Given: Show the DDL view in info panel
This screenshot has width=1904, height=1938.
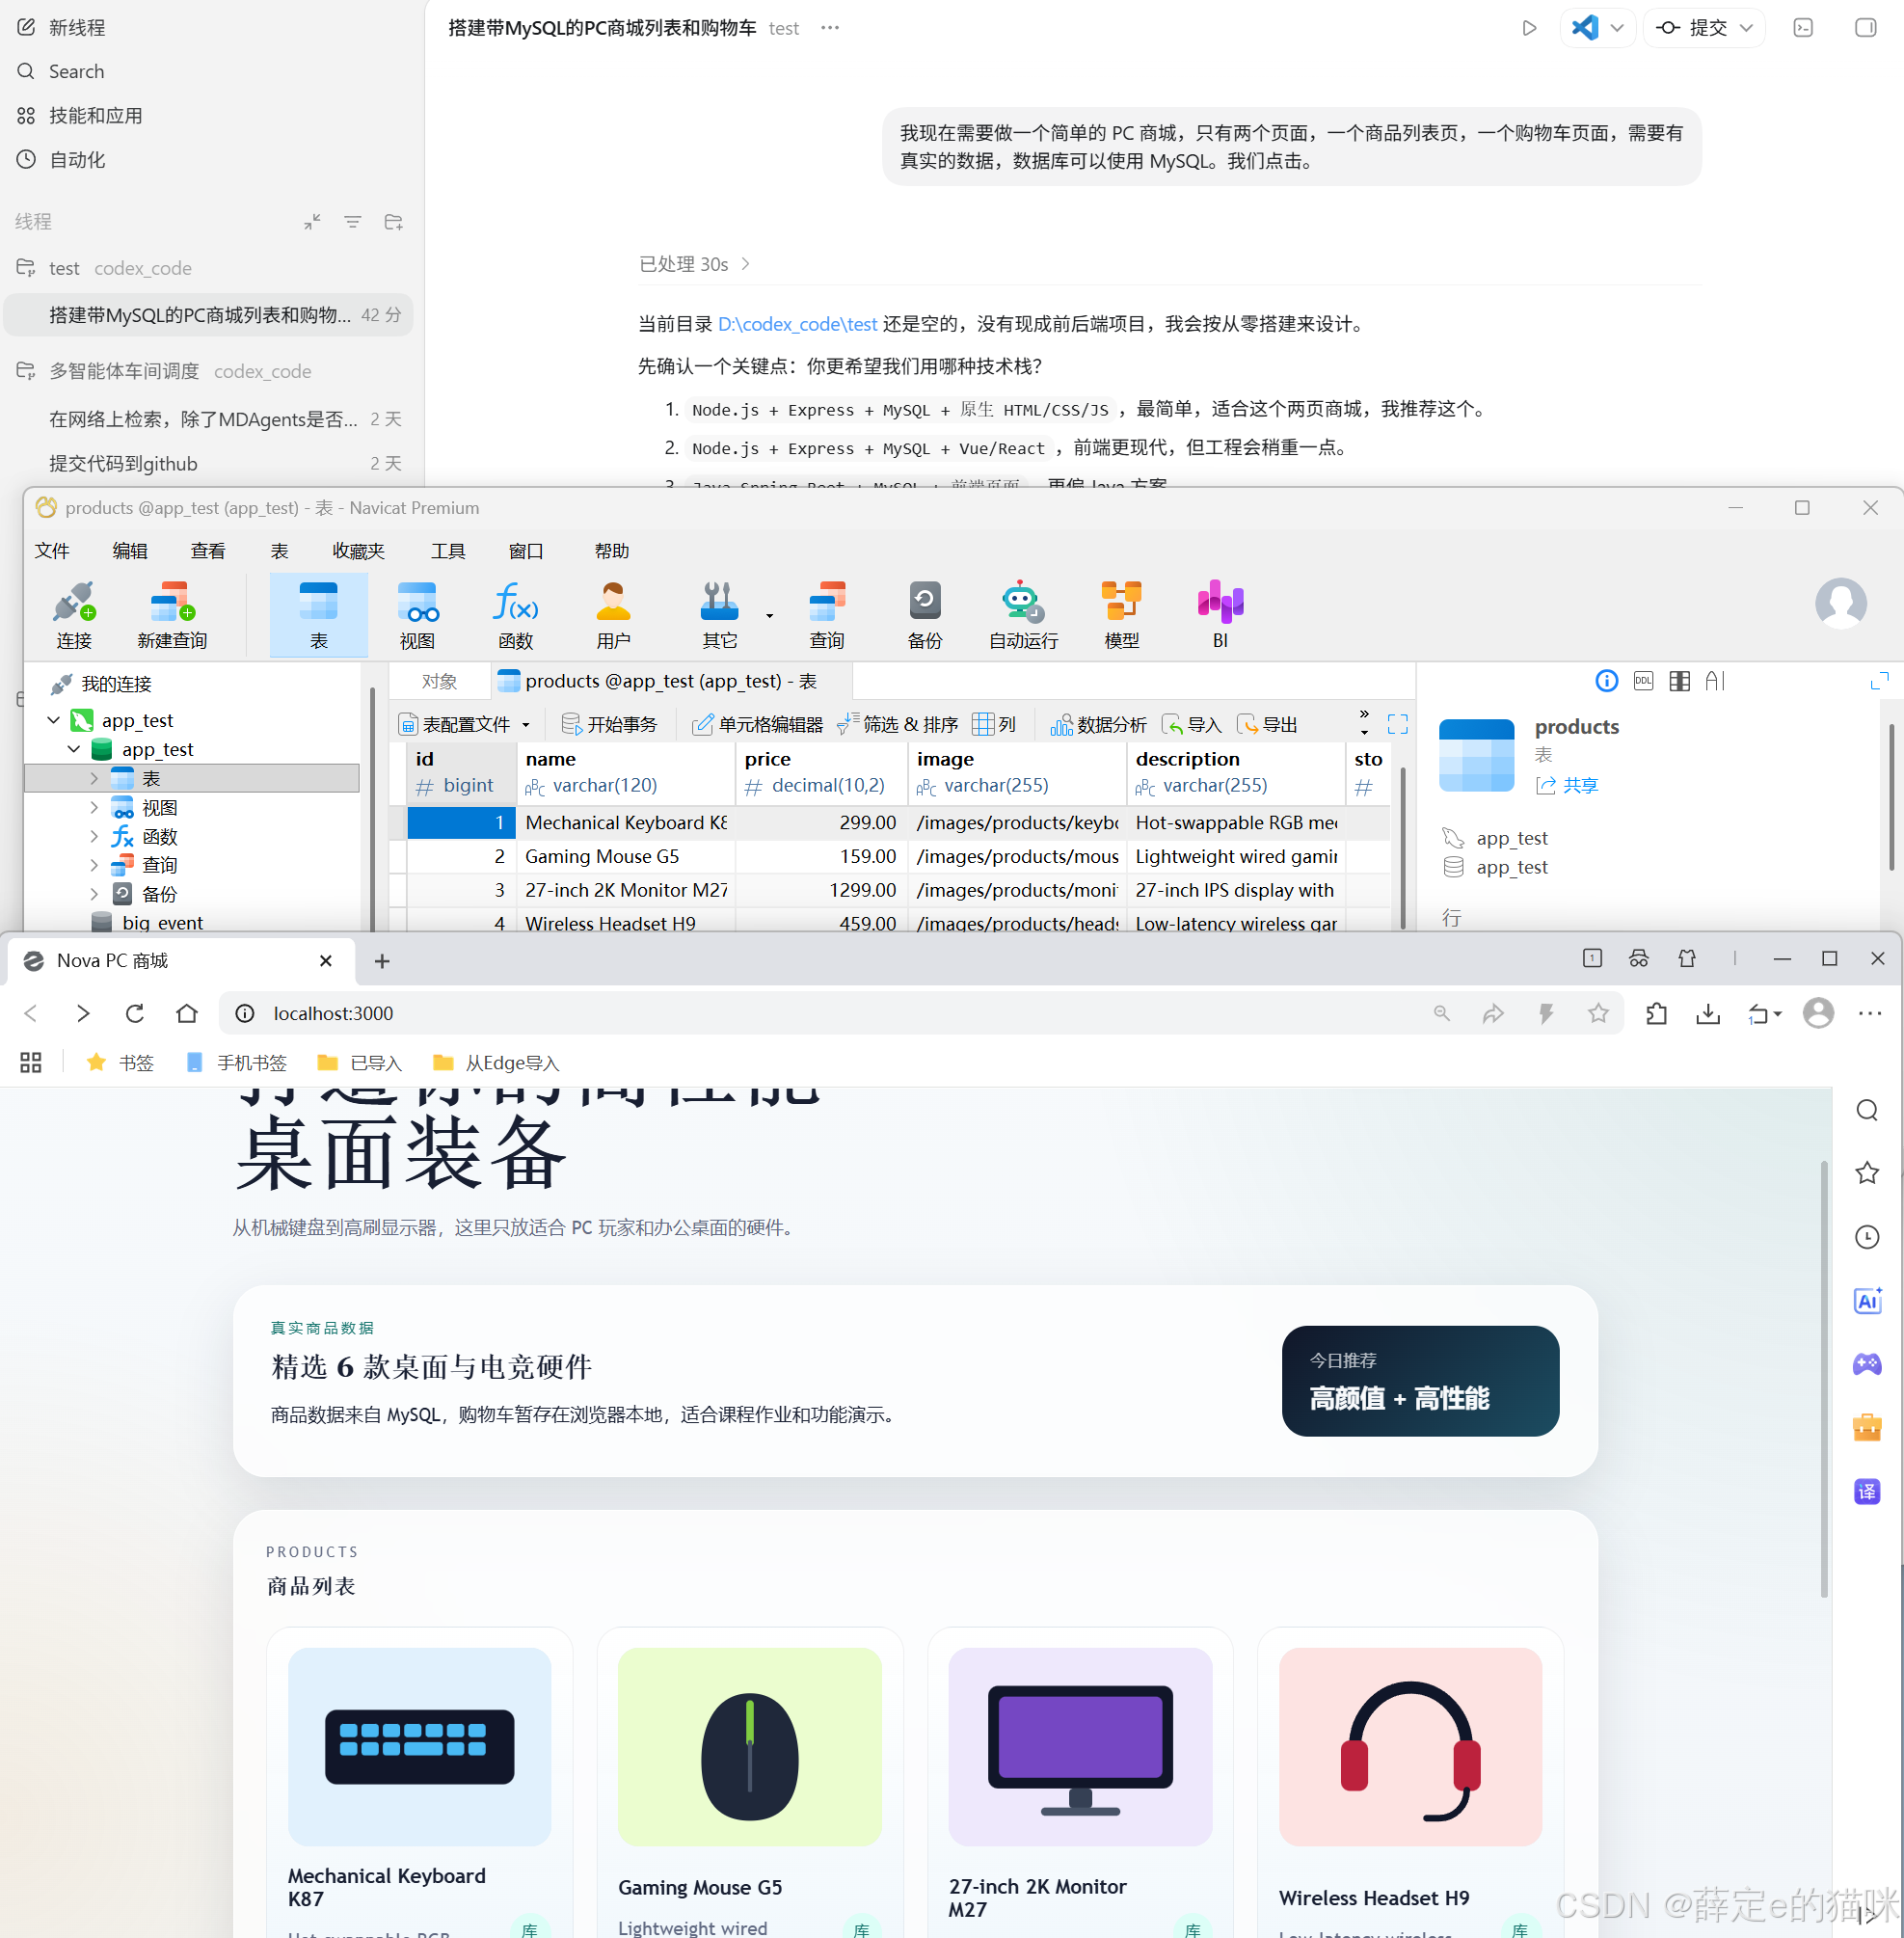Looking at the screenshot, I should 1643,681.
